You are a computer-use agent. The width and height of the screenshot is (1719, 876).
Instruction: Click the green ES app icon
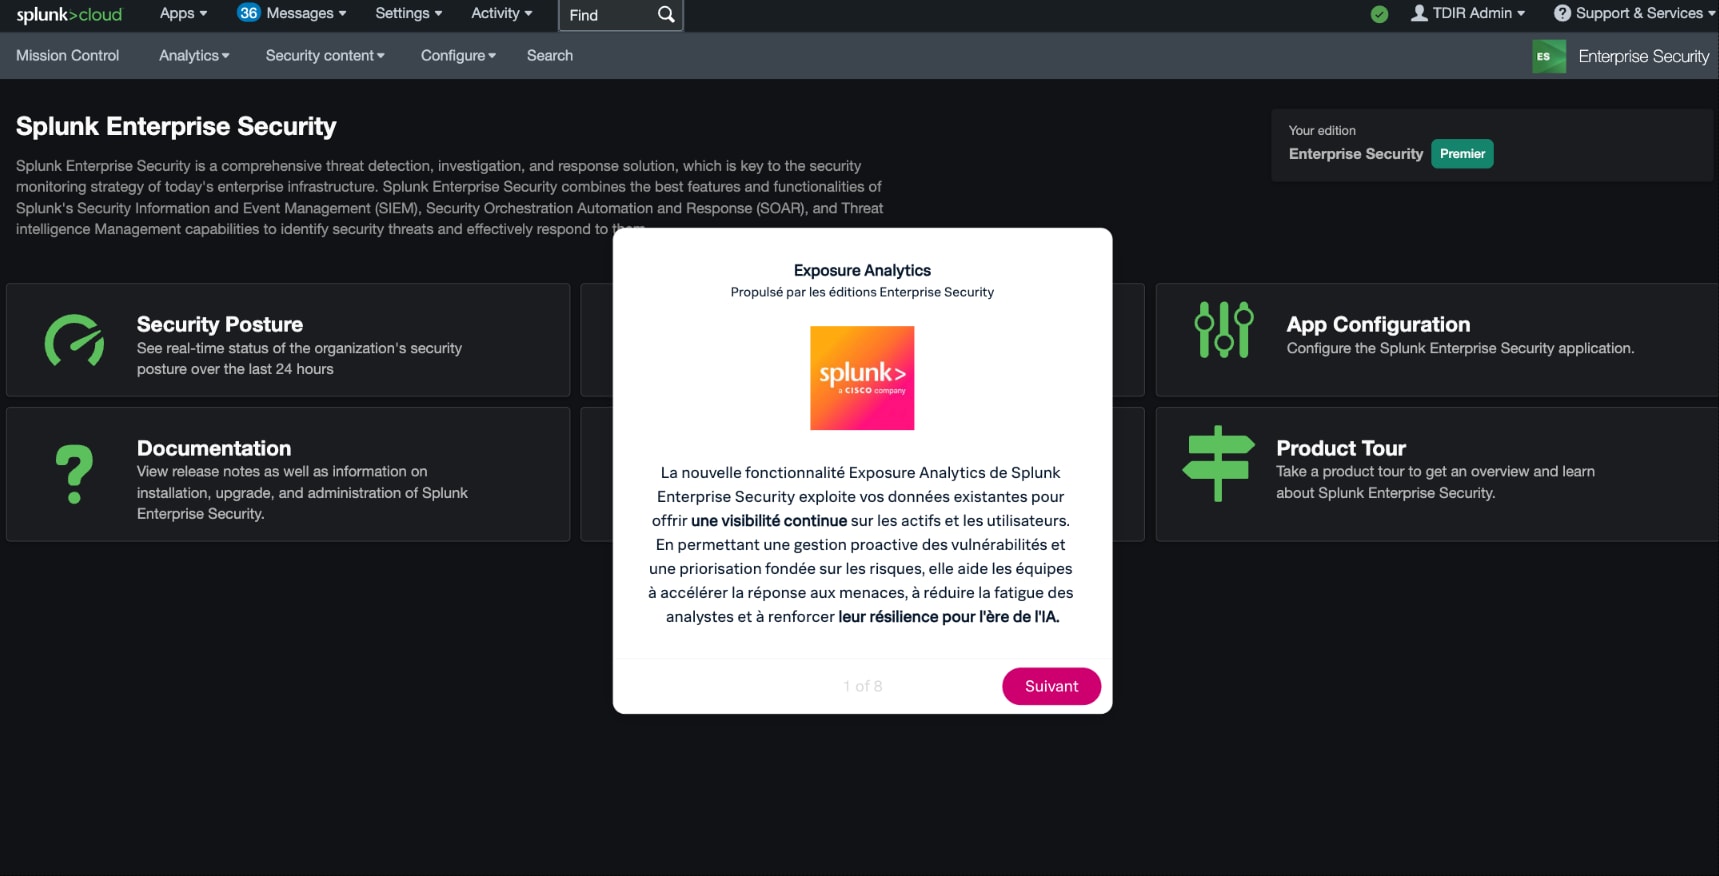click(1549, 56)
